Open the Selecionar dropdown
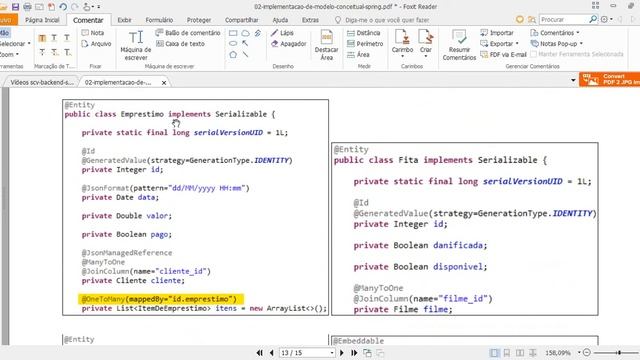The width and height of the screenshot is (640, 360). click(29, 44)
